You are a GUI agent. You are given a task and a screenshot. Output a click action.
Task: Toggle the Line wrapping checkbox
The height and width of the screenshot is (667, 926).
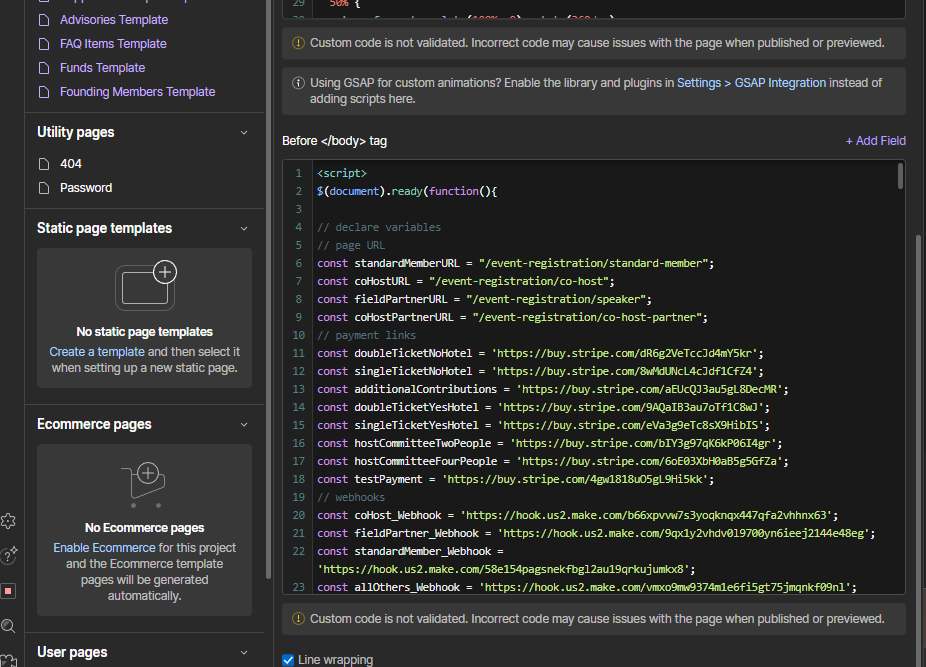coord(288,660)
